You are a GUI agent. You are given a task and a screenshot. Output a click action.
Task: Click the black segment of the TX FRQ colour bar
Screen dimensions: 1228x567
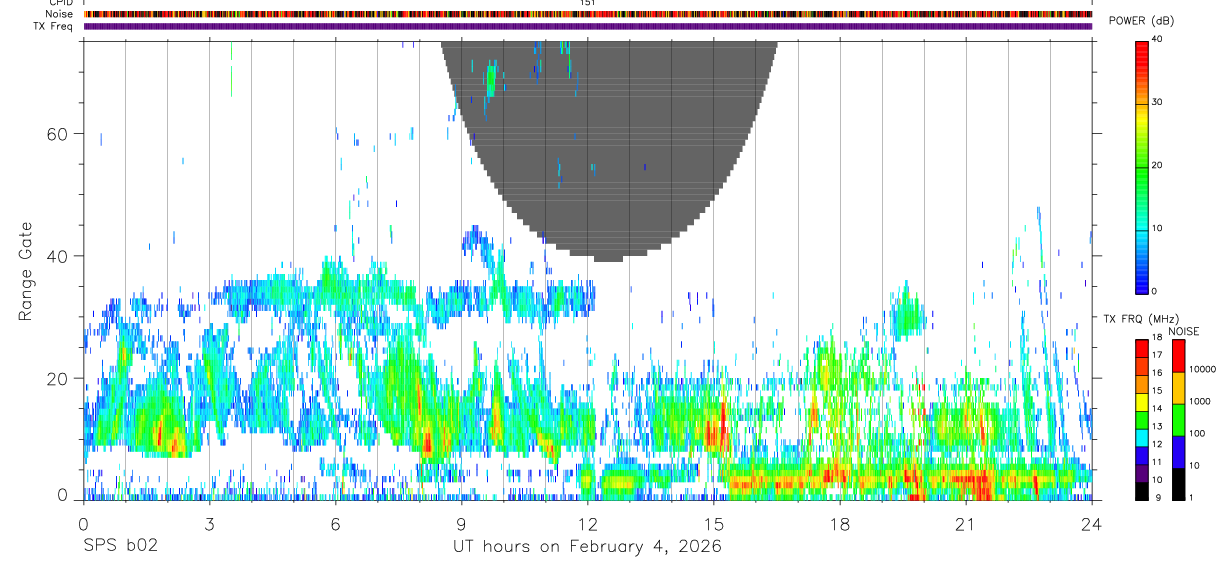pos(1142,491)
